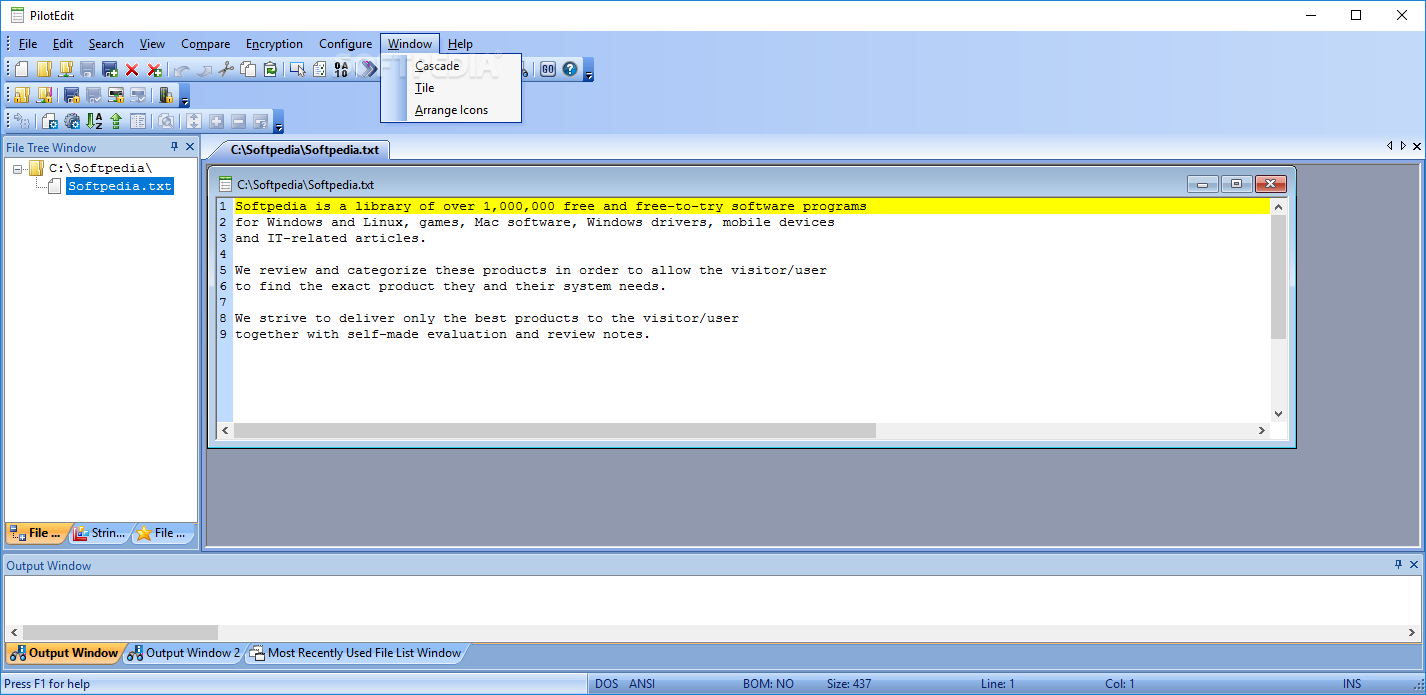Open the Search menu
Viewport: 1426px width, 695px height.
coord(106,44)
